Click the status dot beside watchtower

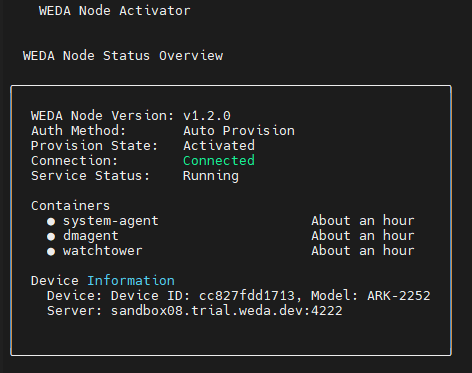(51, 251)
